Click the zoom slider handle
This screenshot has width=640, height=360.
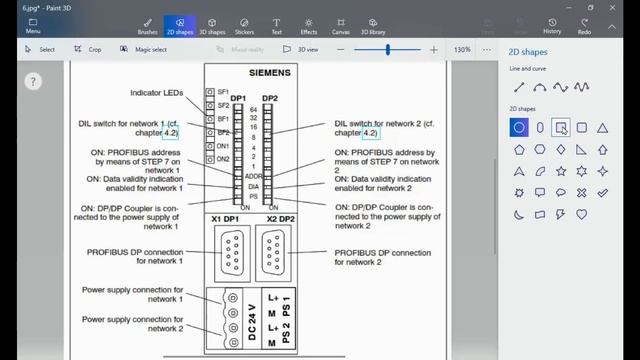(x=388, y=50)
